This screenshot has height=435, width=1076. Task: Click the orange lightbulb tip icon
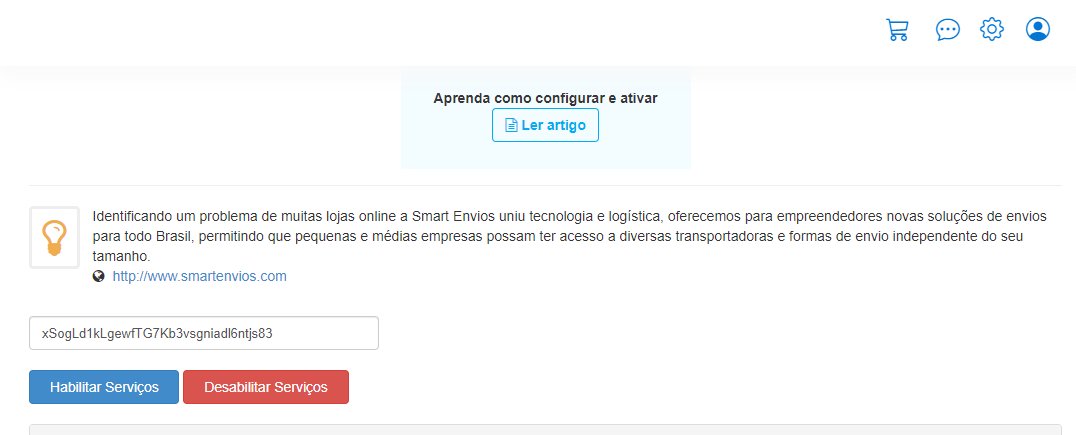pyautogui.click(x=54, y=237)
